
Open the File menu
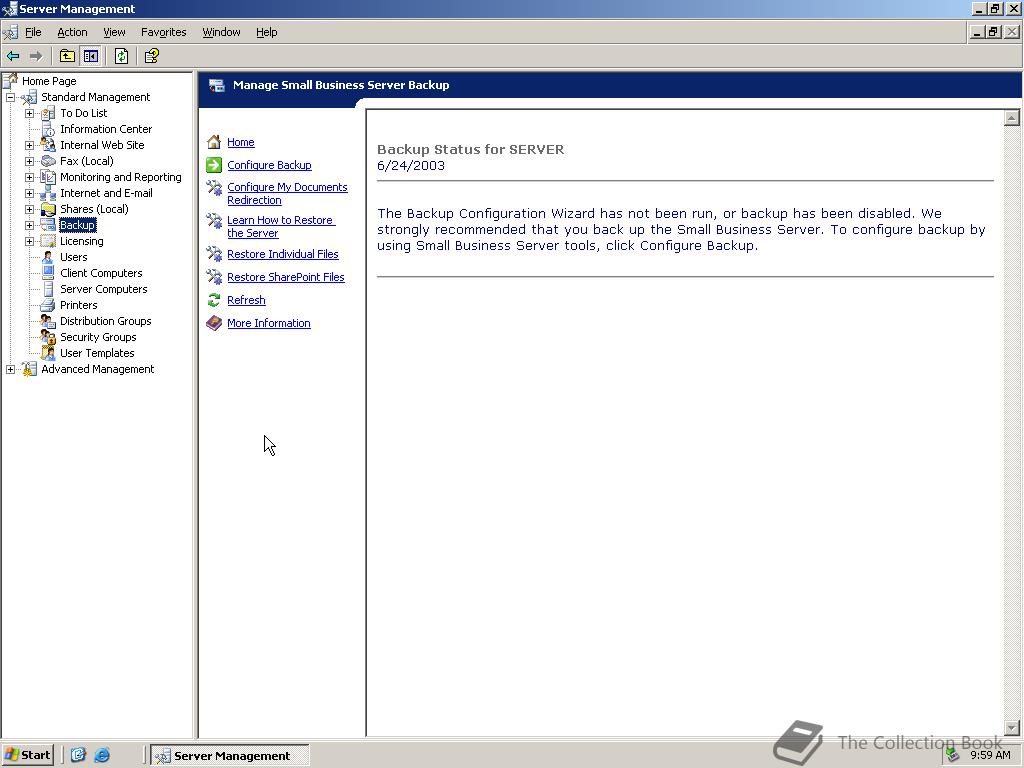[33, 32]
